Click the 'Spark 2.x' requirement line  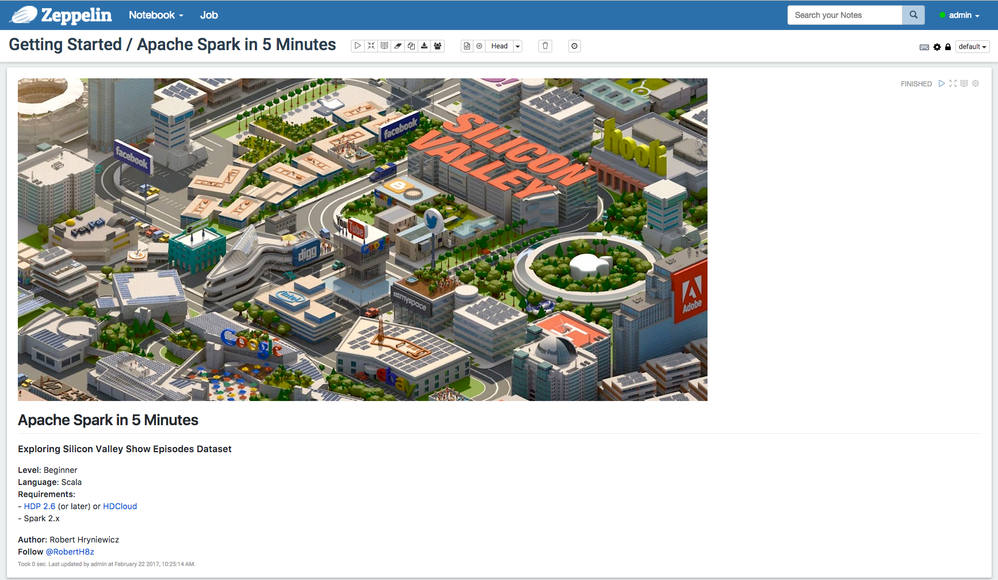point(41,518)
